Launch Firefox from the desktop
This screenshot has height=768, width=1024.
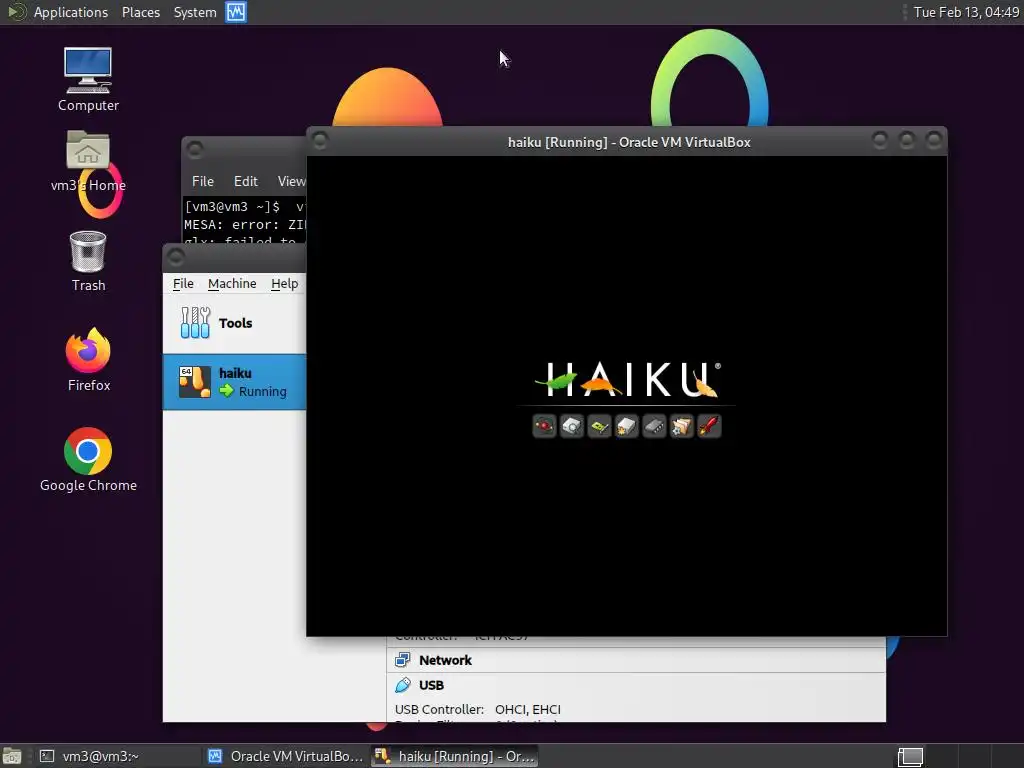[x=88, y=360]
